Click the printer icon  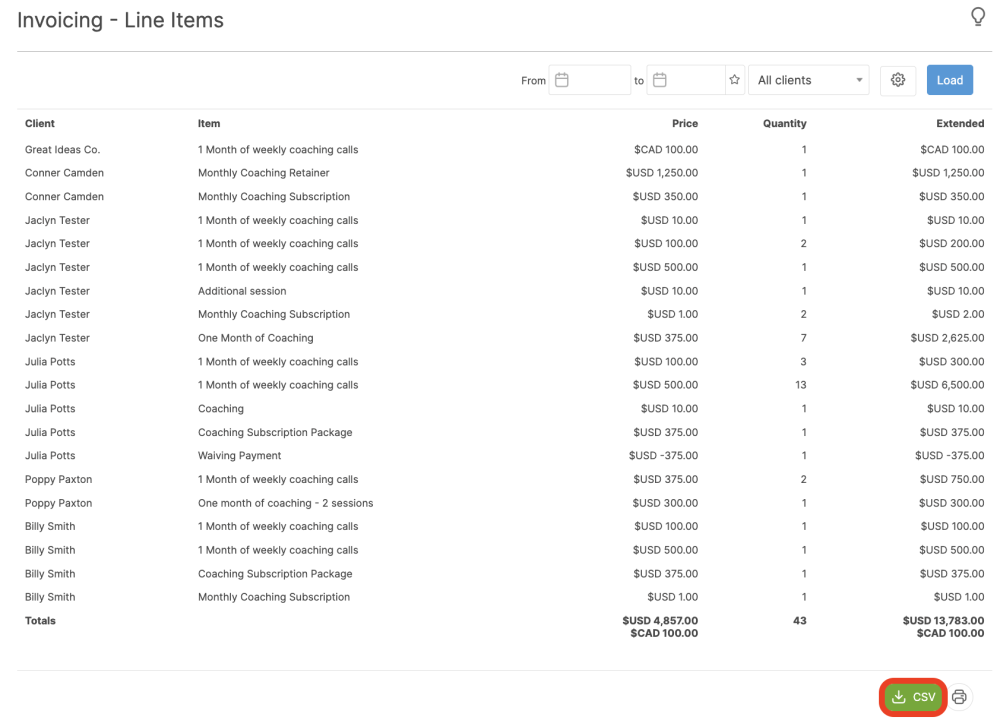959,697
